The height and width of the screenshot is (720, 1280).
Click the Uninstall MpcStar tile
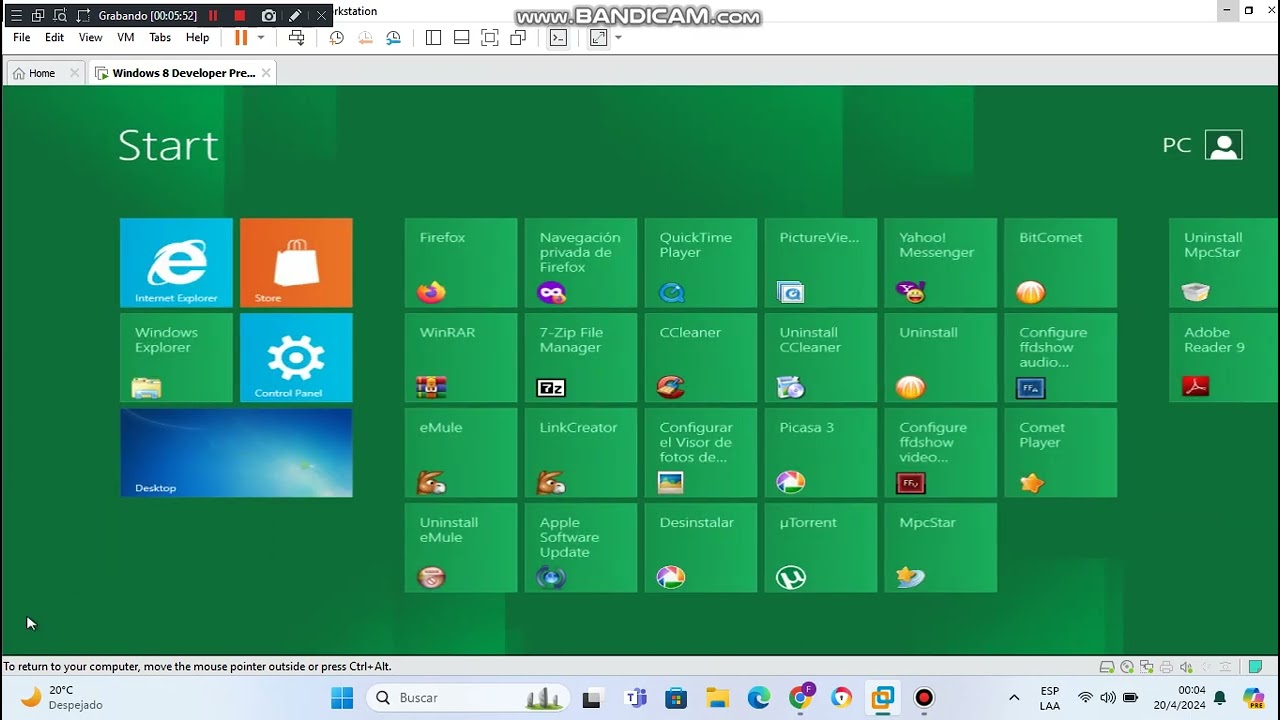click(1224, 262)
